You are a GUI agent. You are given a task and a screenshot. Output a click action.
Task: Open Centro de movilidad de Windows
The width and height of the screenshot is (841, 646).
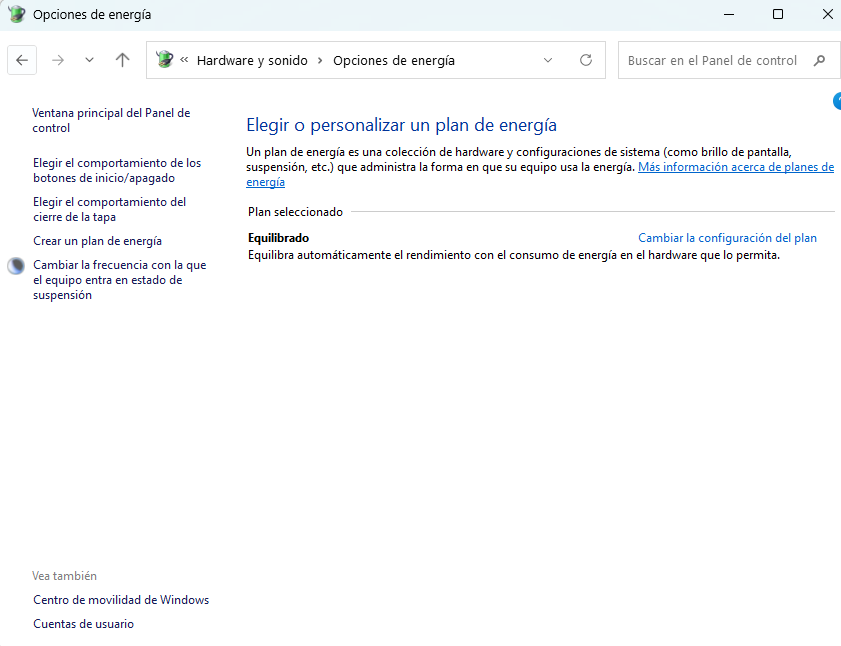point(121,599)
